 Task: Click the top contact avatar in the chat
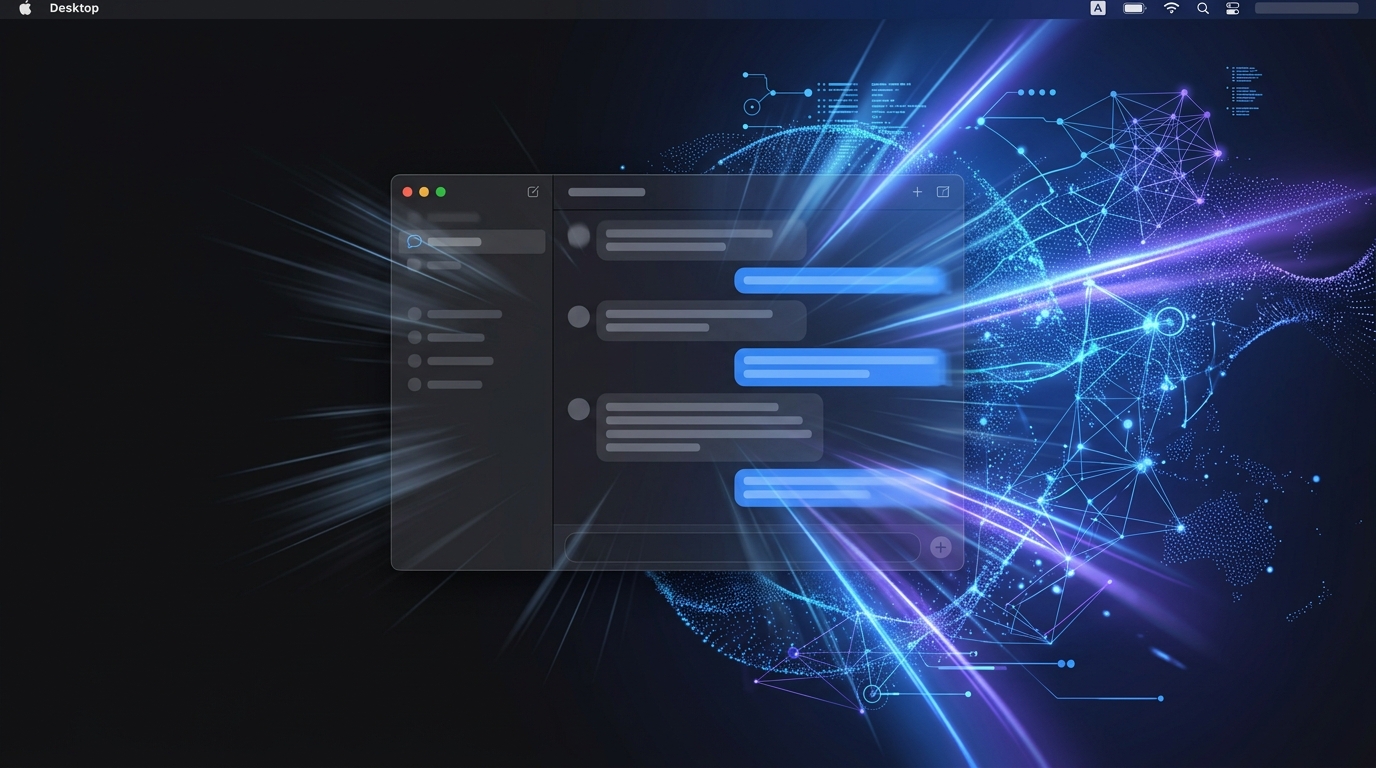(x=578, y=234)
